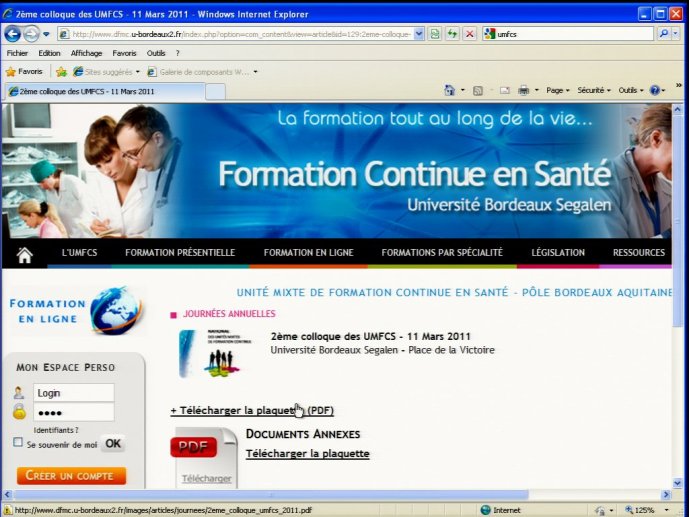Screen dimensions: 689x517
Task: Click the white house home icon
Action: click(x=25, y=254)
